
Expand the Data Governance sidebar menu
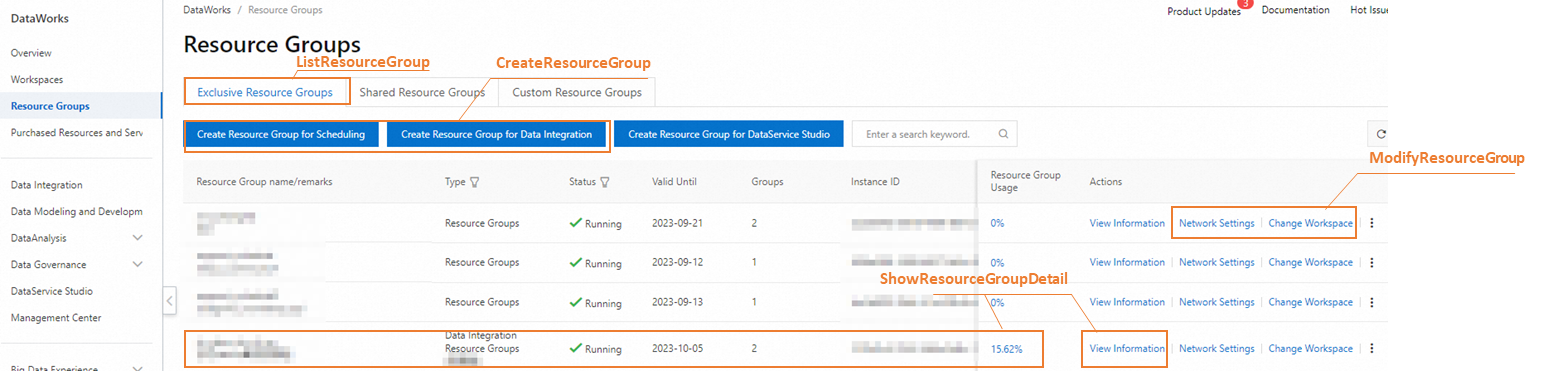point(138,264)
